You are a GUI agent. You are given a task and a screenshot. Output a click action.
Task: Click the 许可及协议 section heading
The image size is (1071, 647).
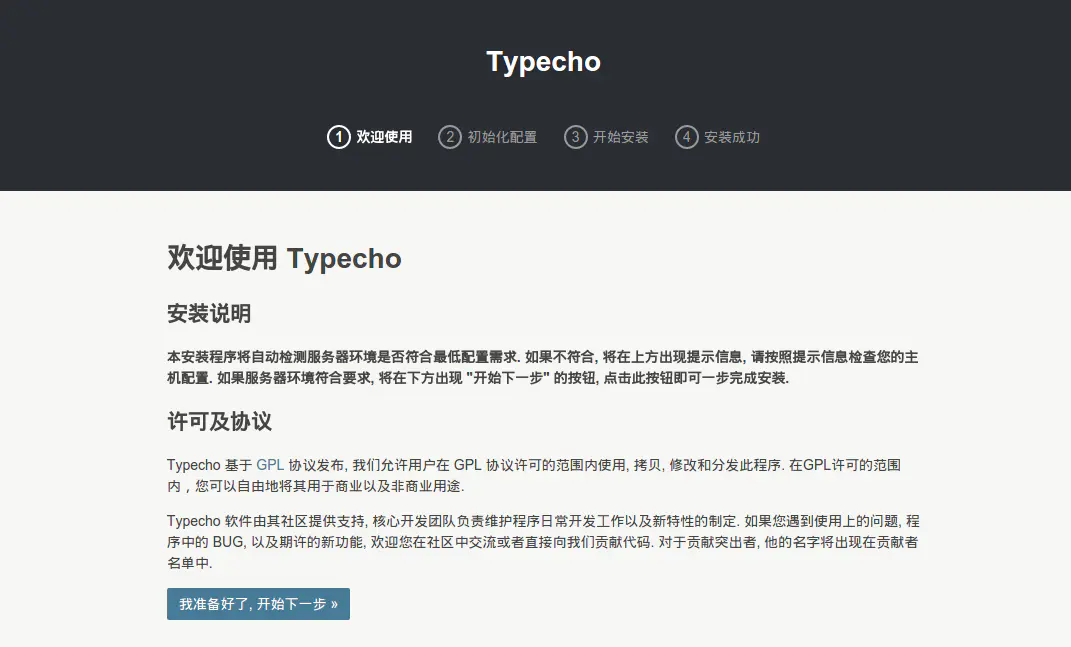[219, 421]
